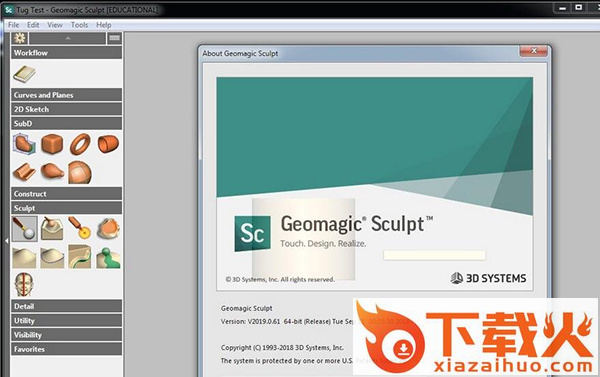Click the Copyright (C) 1993-2018 3D Systems text
Screen dimensions: 600x377
tap(282, 348)
